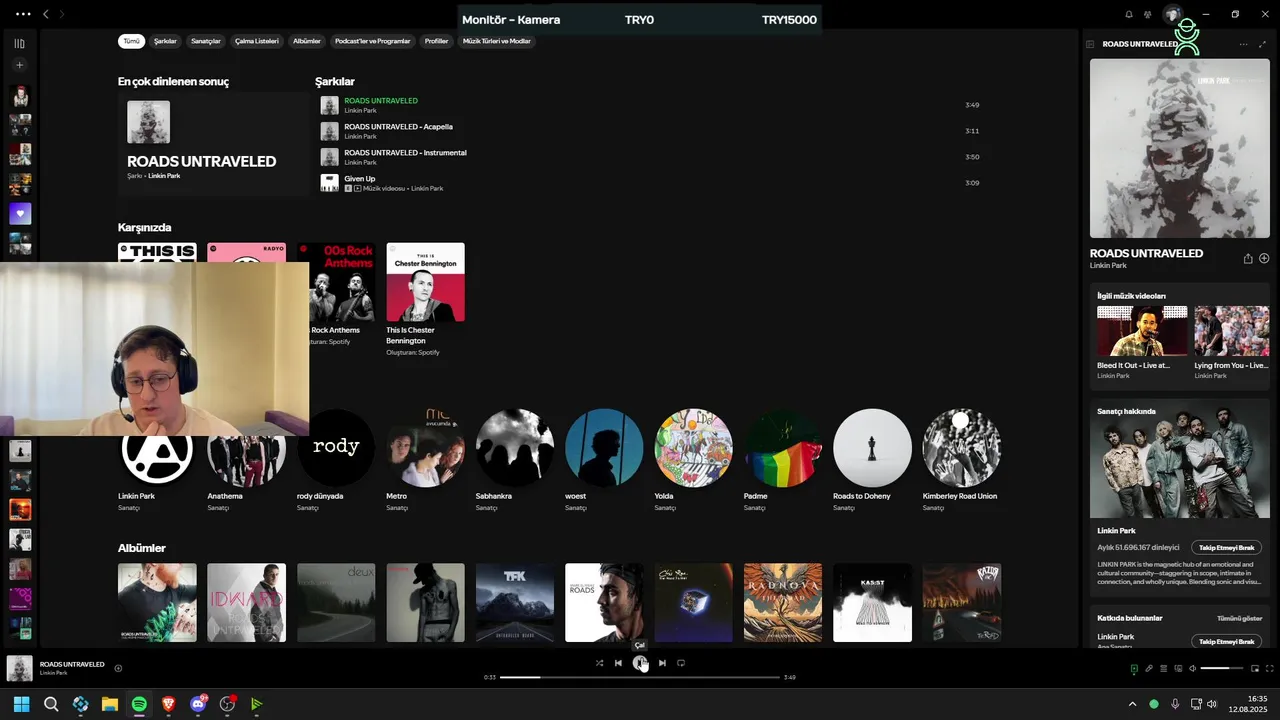Open more options in Now Playing panel header
Image resolution: width=1280 pixels, height=720 pixels.
(x=1244, y=44)
